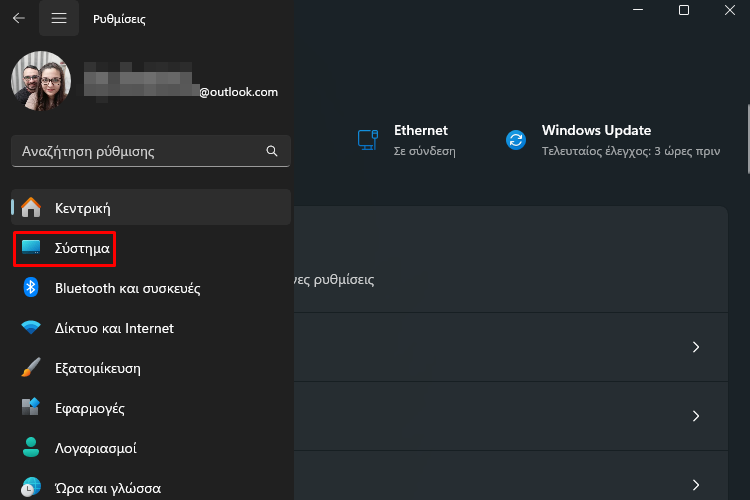Open Bluetooth και συσκευές section
The image size is (750, 500).
coord(151,288)
